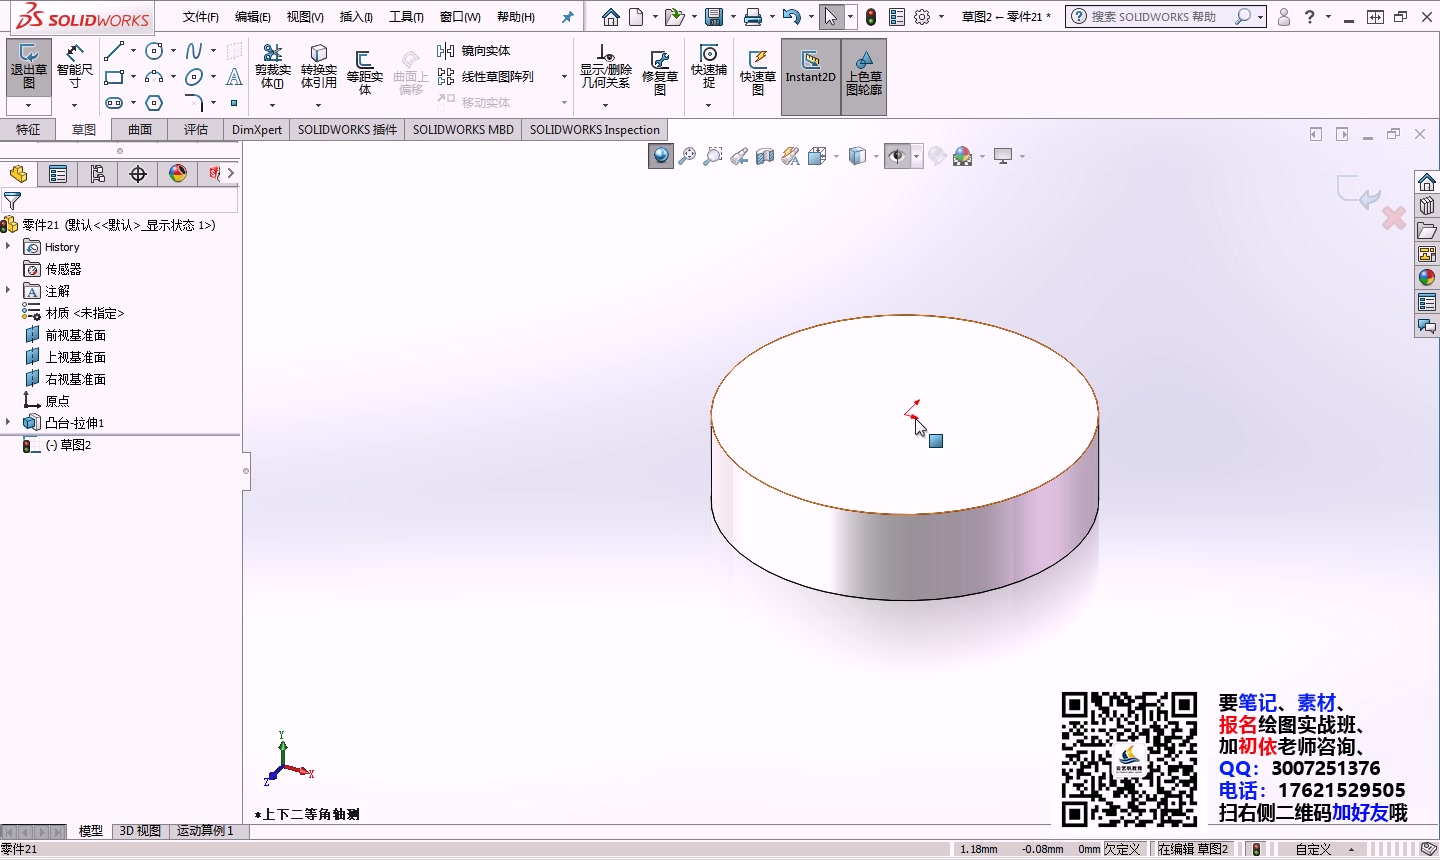Select the Straight Slot tool
The image size is (1440, 860).
click(114, 103)
